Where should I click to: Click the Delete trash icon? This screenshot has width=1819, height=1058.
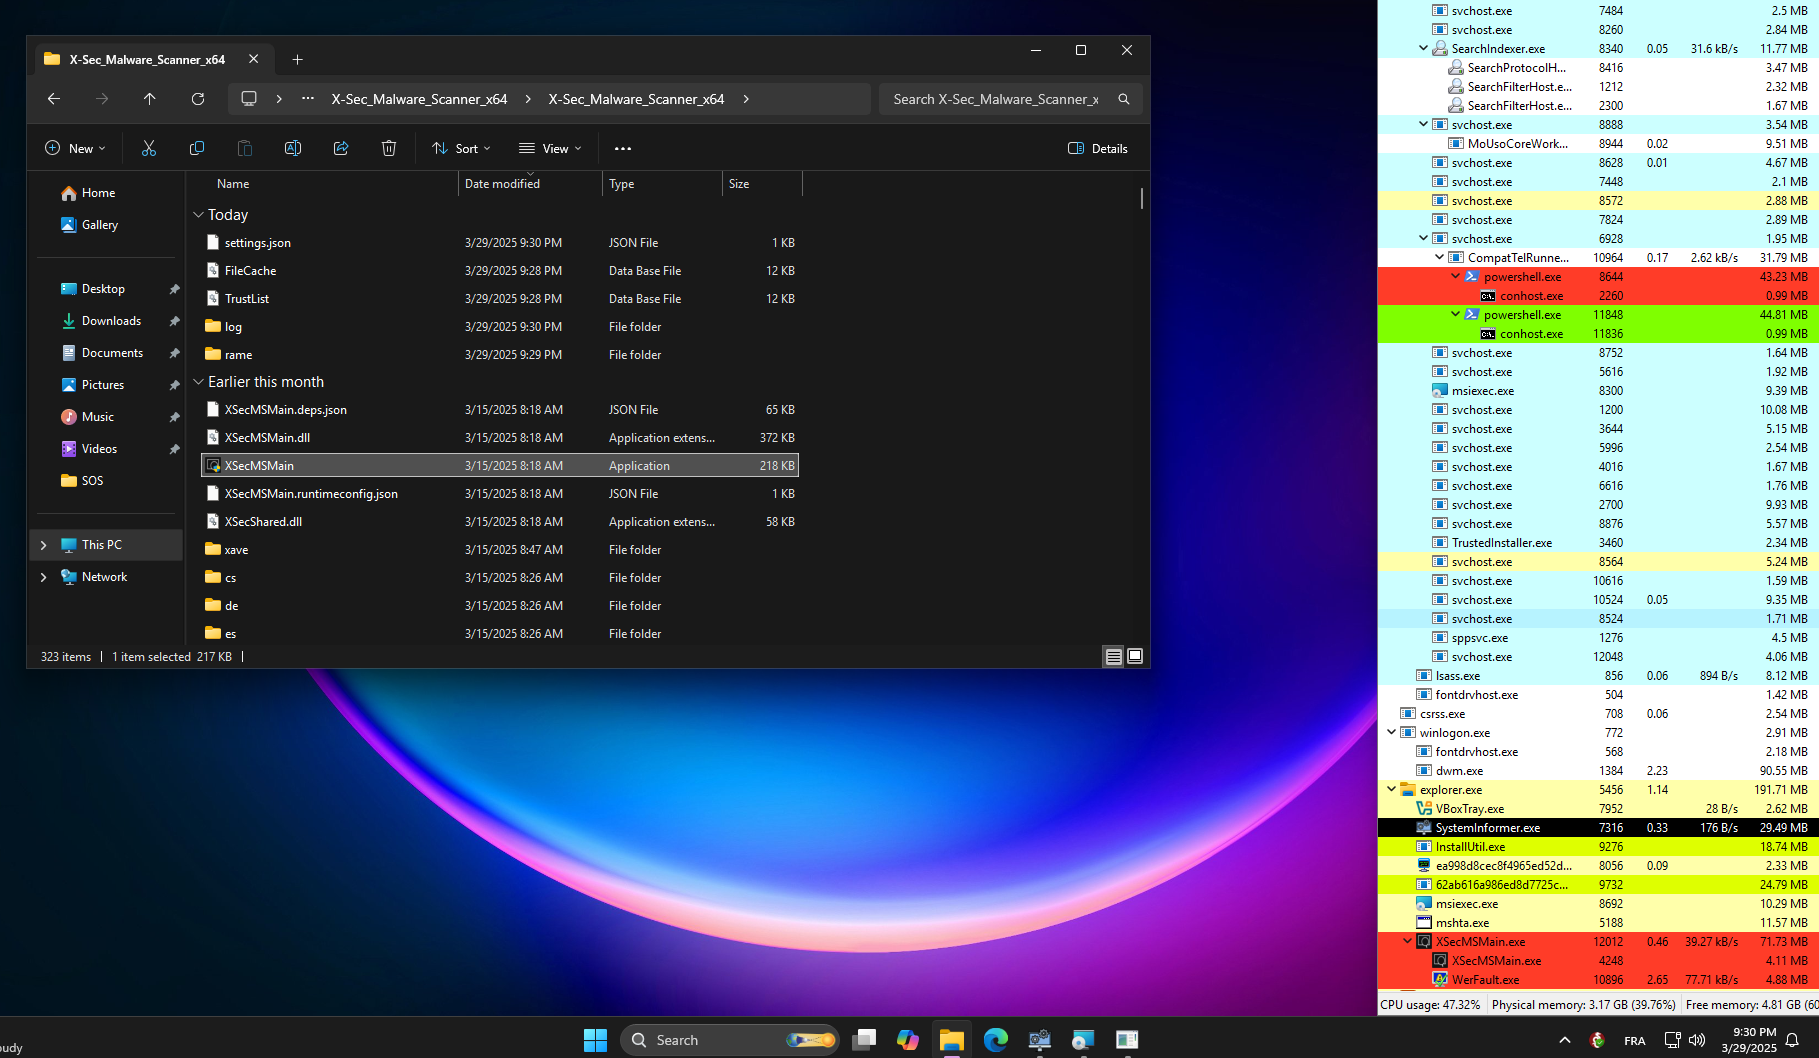pos(389,148)
